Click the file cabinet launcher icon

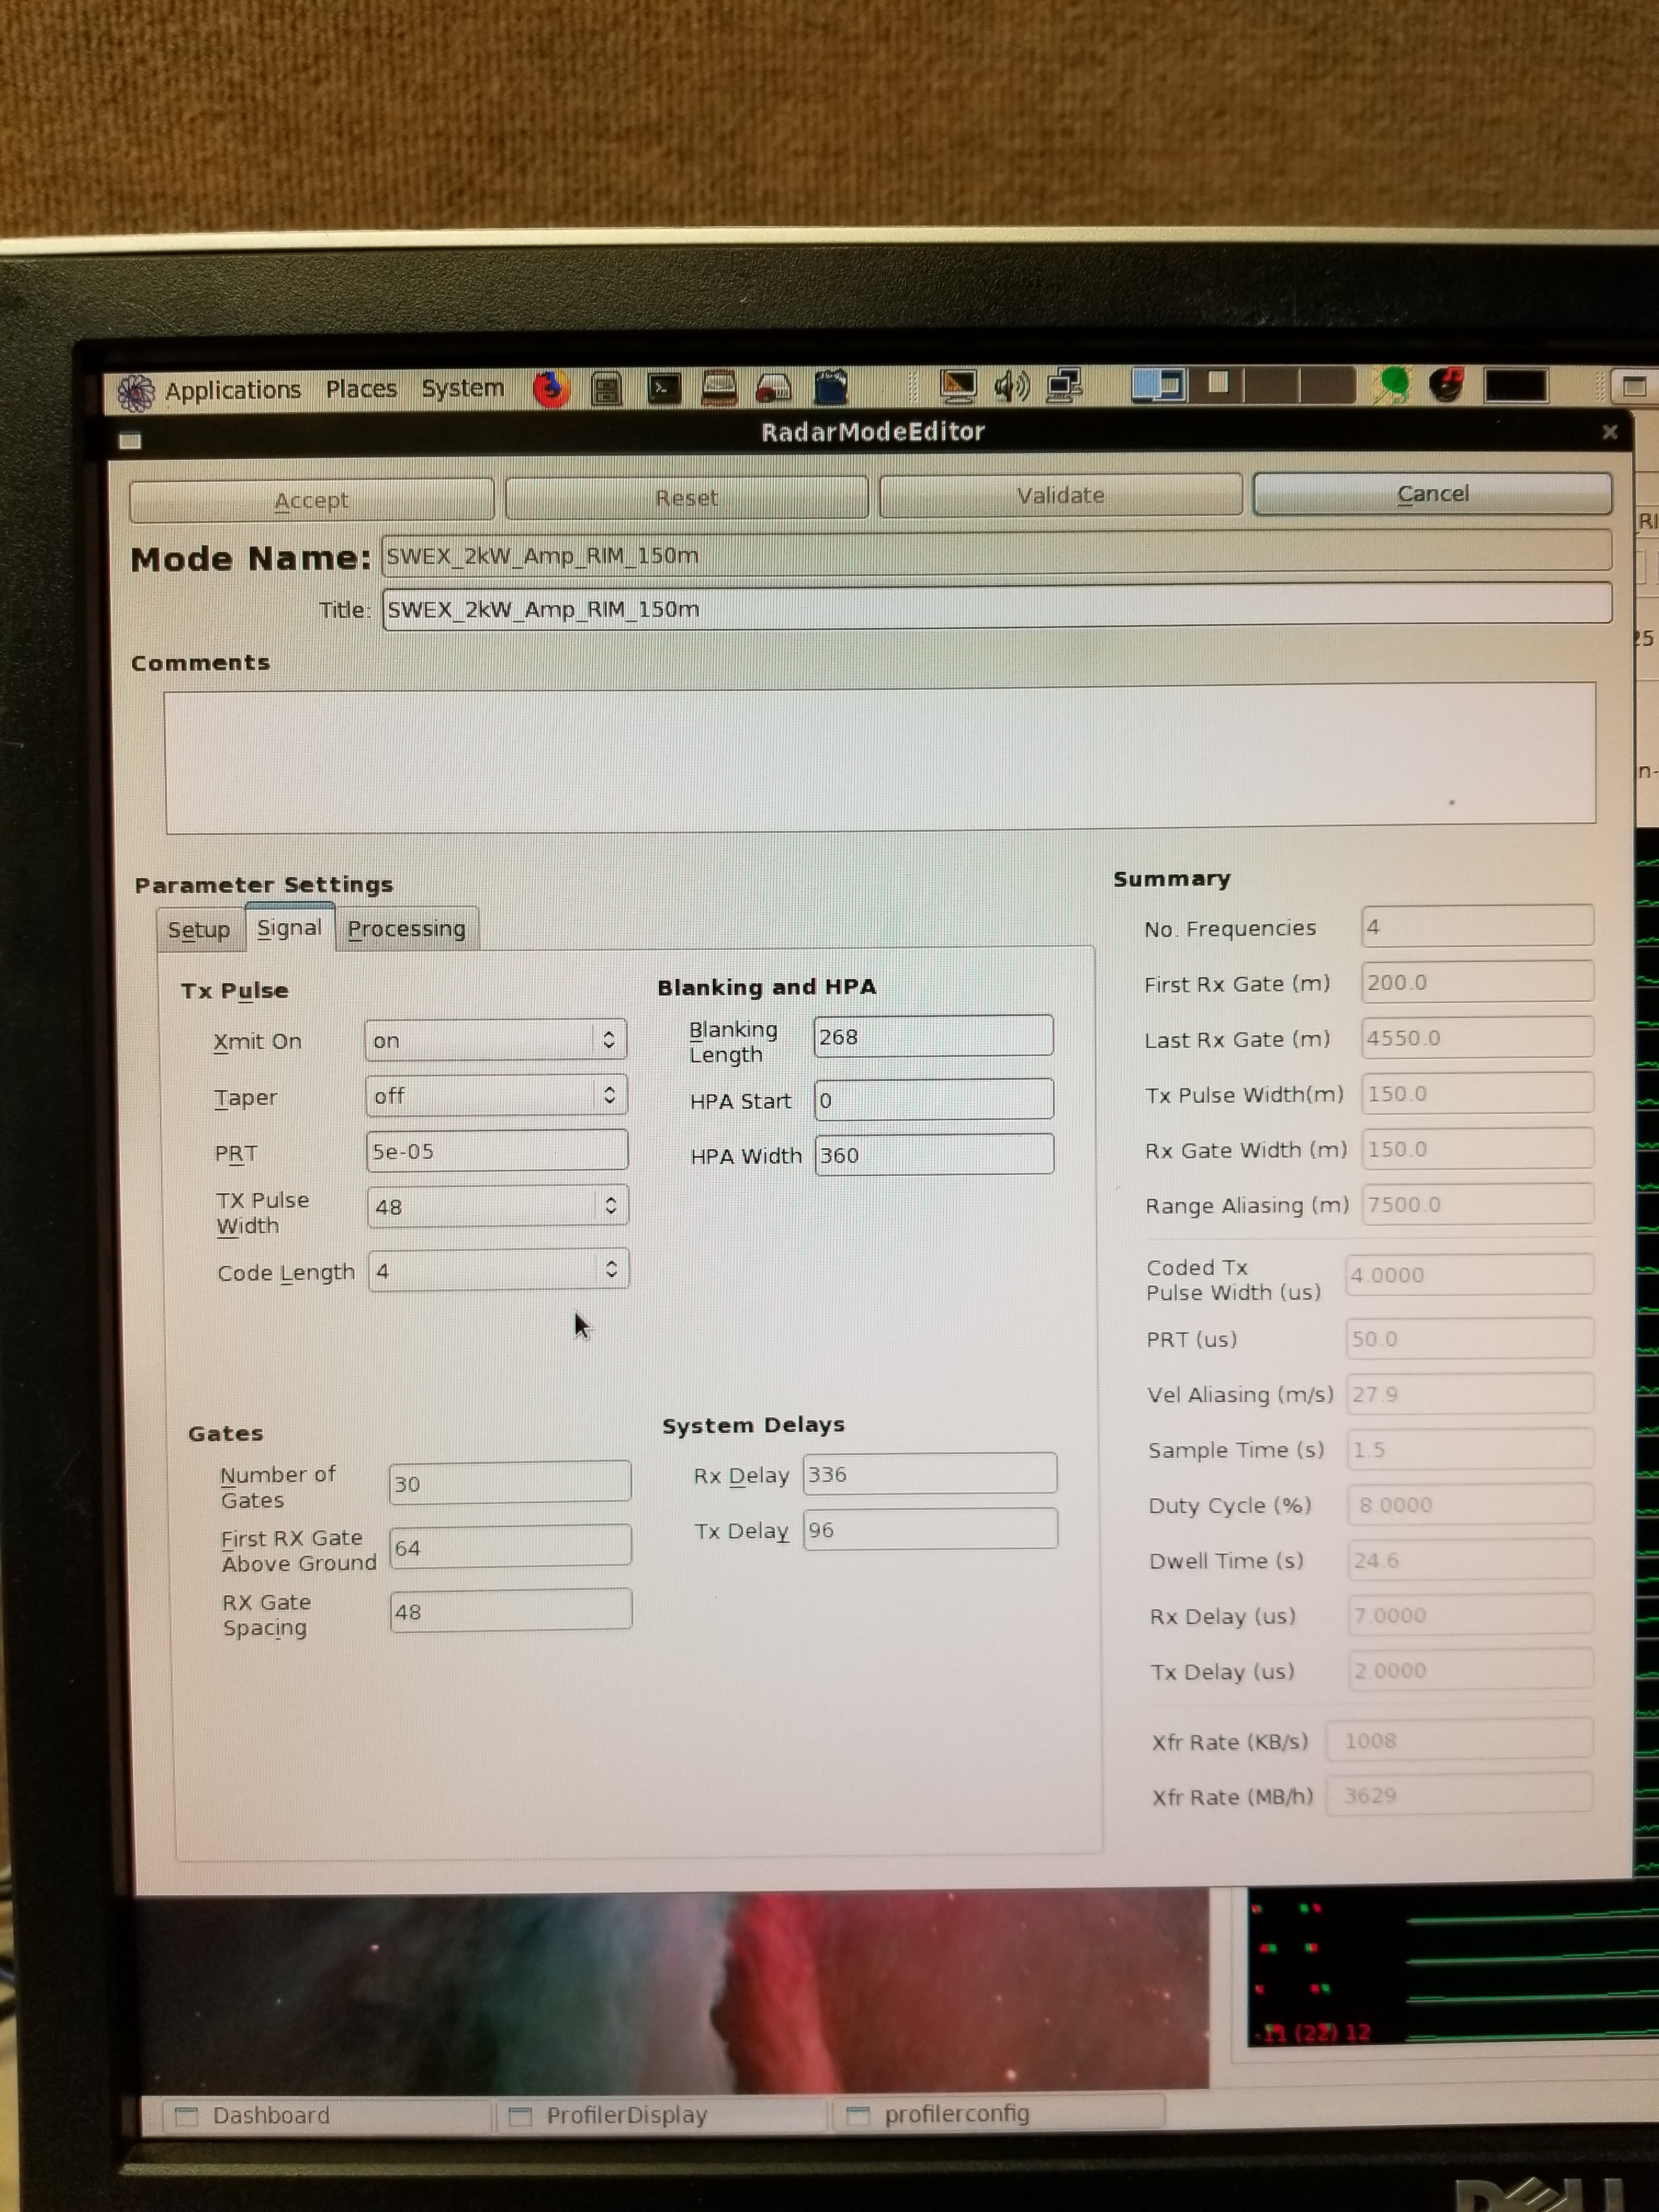606,389
